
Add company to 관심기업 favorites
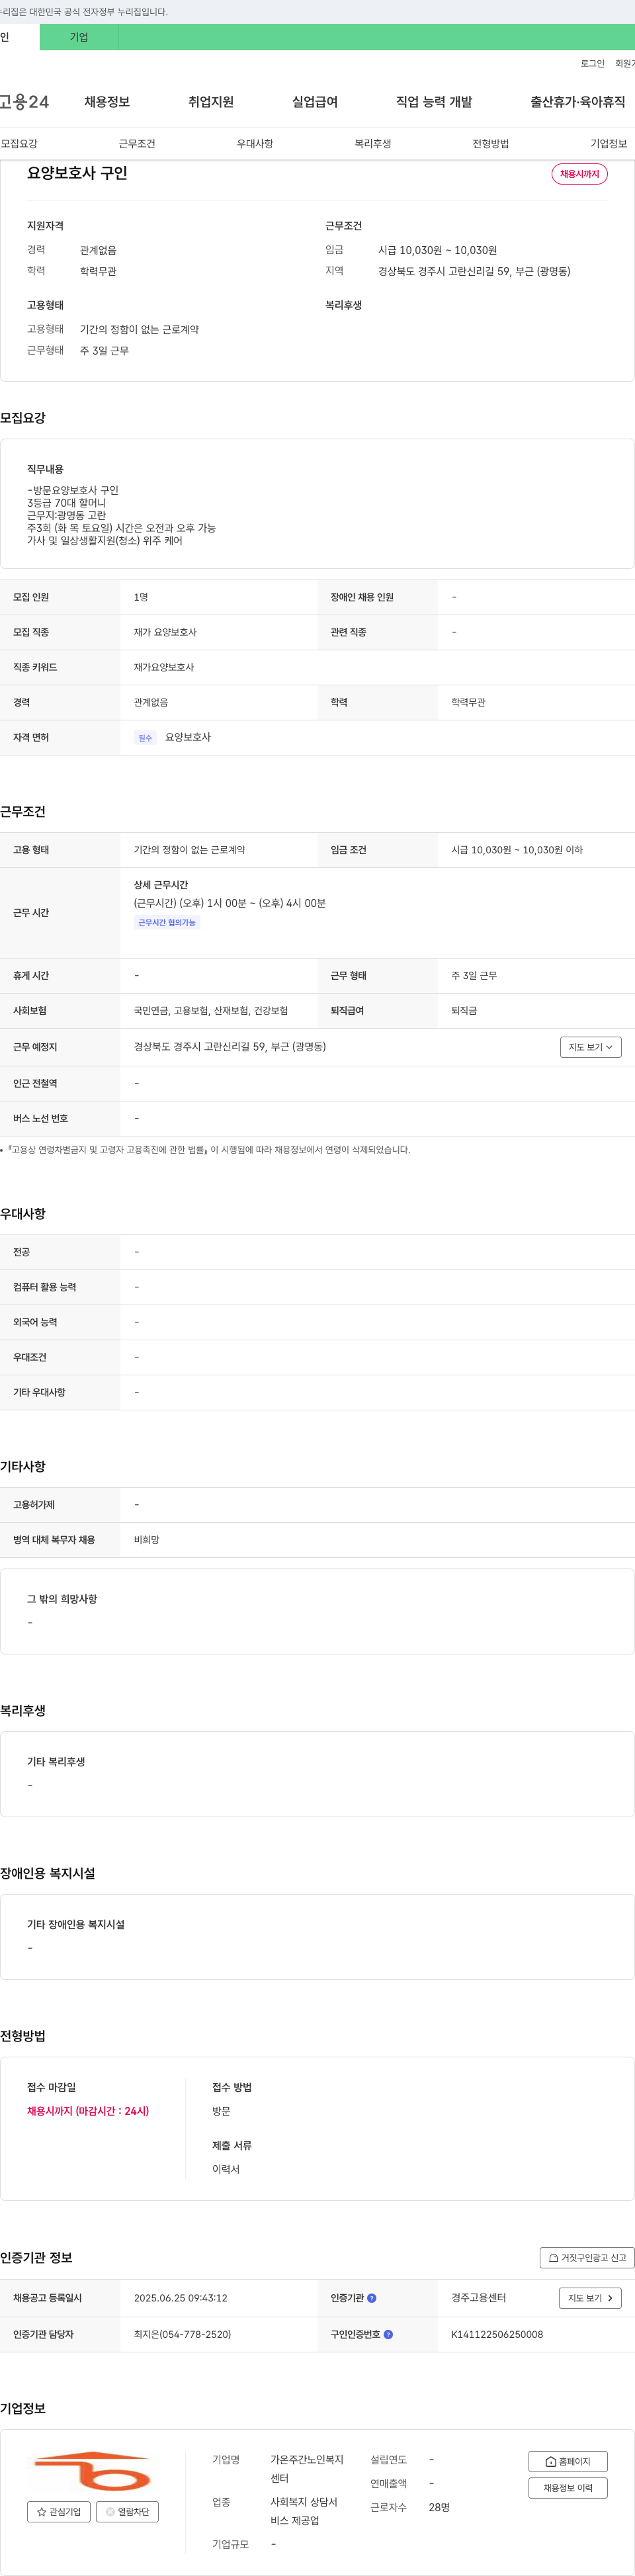click(x=59, y=2511)
